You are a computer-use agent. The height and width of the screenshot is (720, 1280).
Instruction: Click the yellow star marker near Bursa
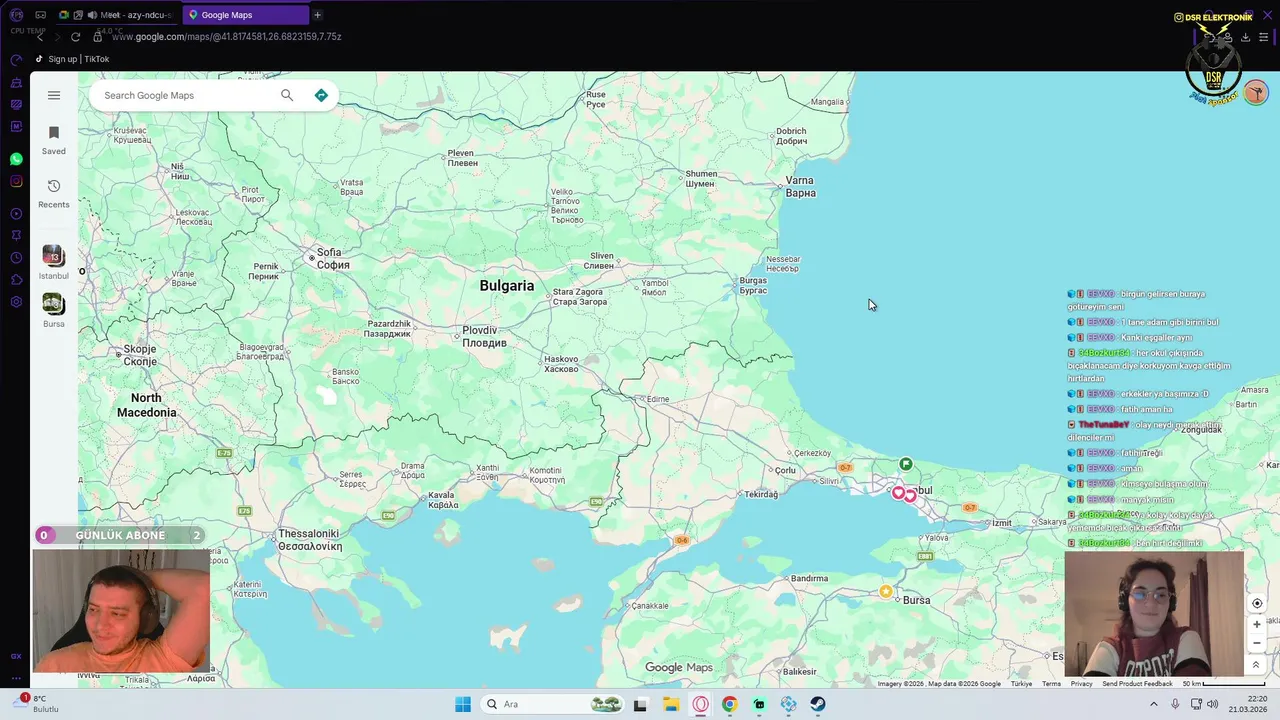886,591
